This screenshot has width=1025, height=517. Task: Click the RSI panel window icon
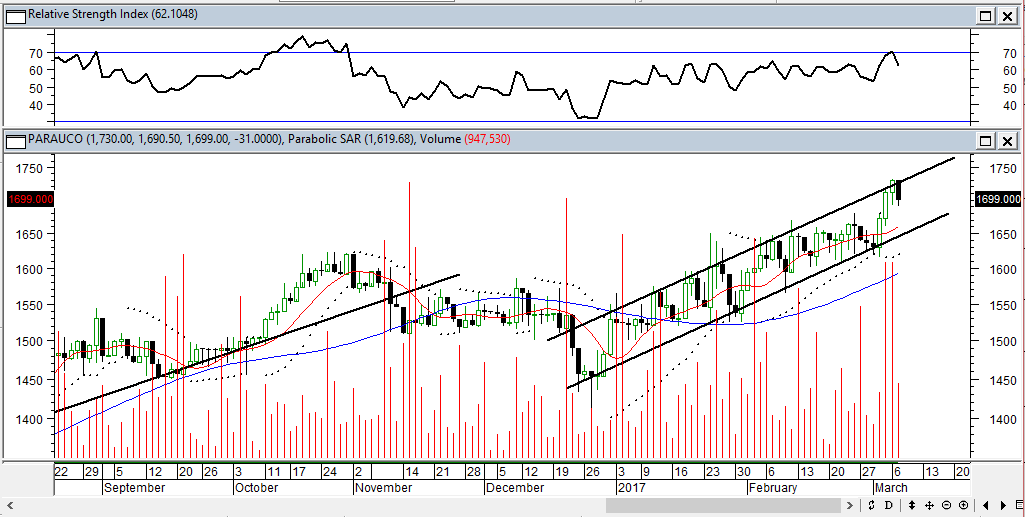[x=16, y=16]
